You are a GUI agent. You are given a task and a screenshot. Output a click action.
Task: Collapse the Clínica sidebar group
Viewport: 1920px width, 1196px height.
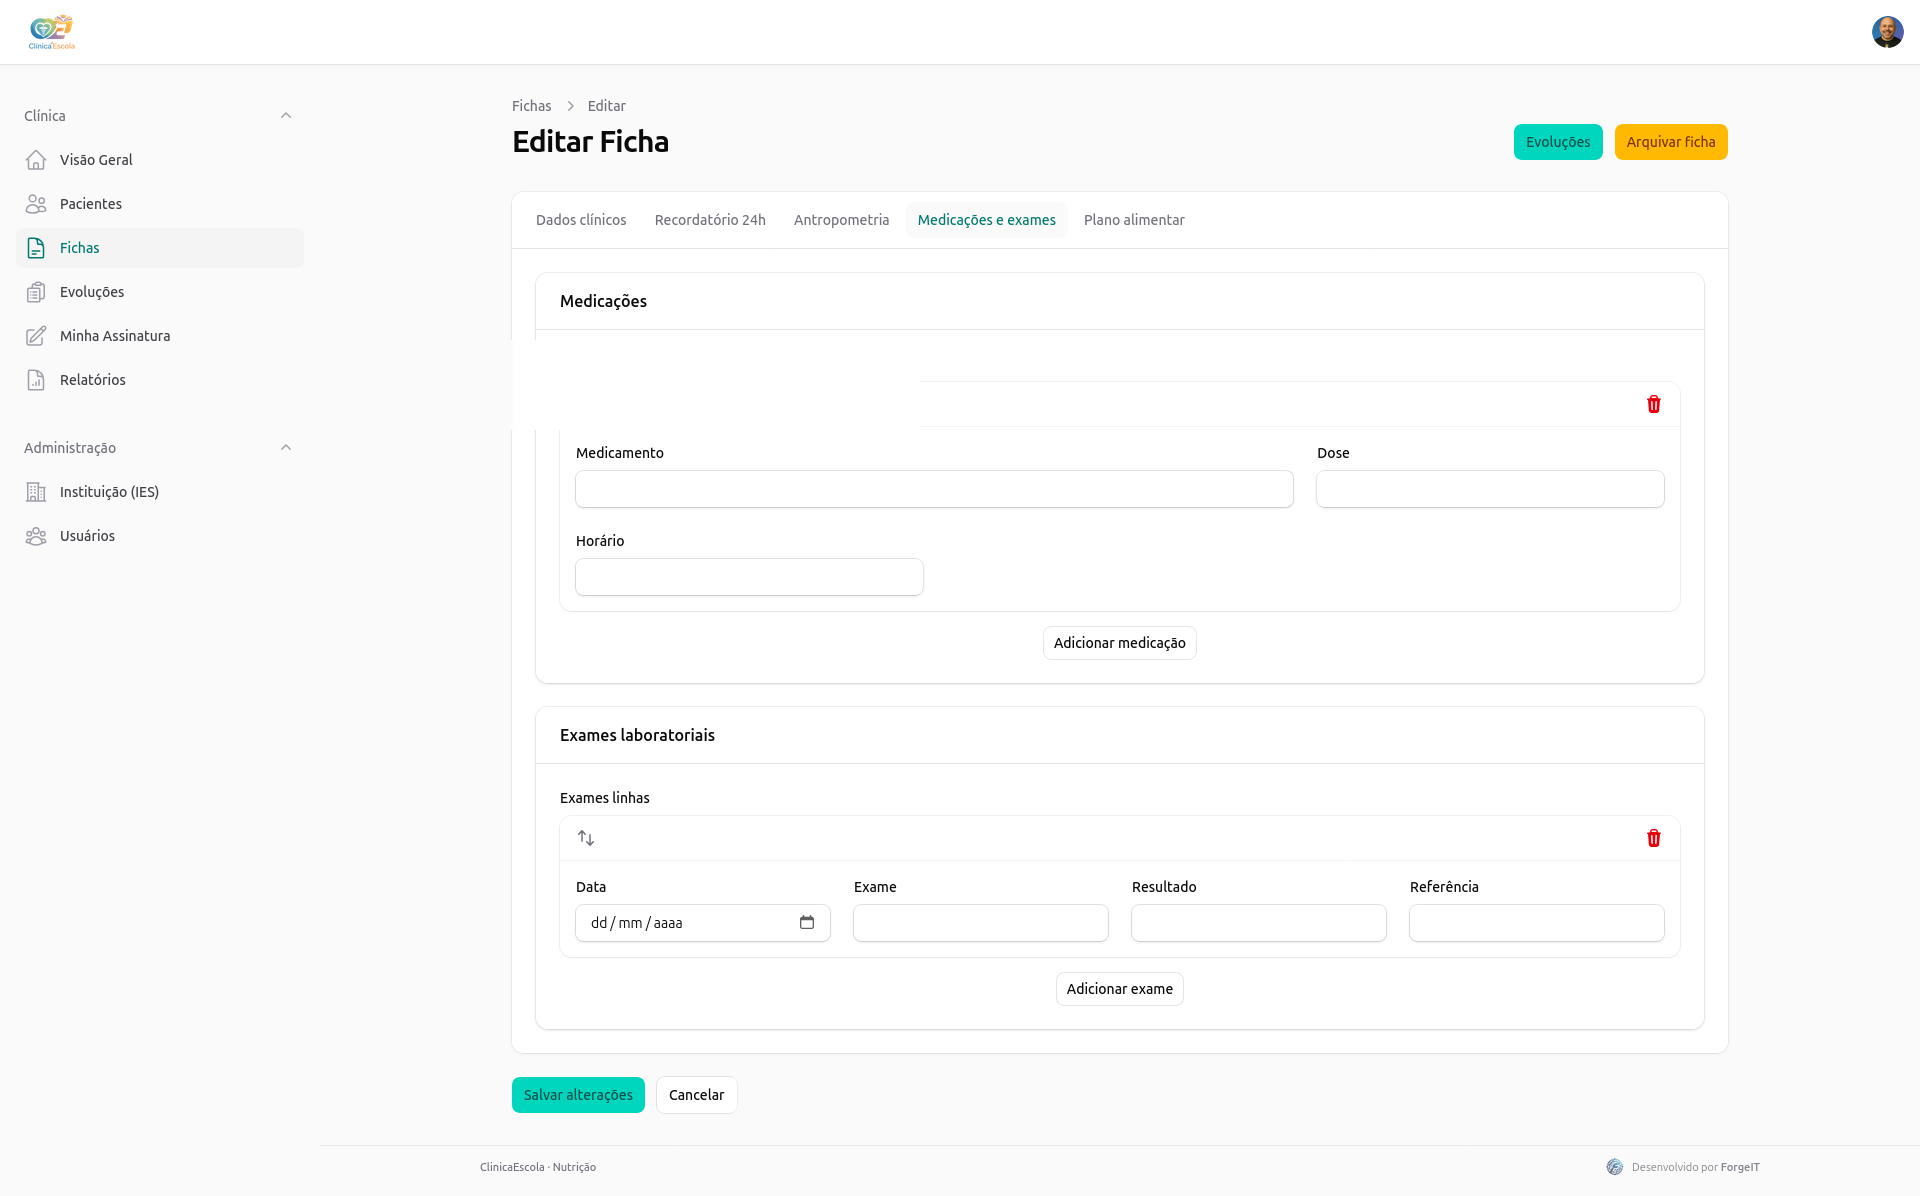tap(286, 116)
